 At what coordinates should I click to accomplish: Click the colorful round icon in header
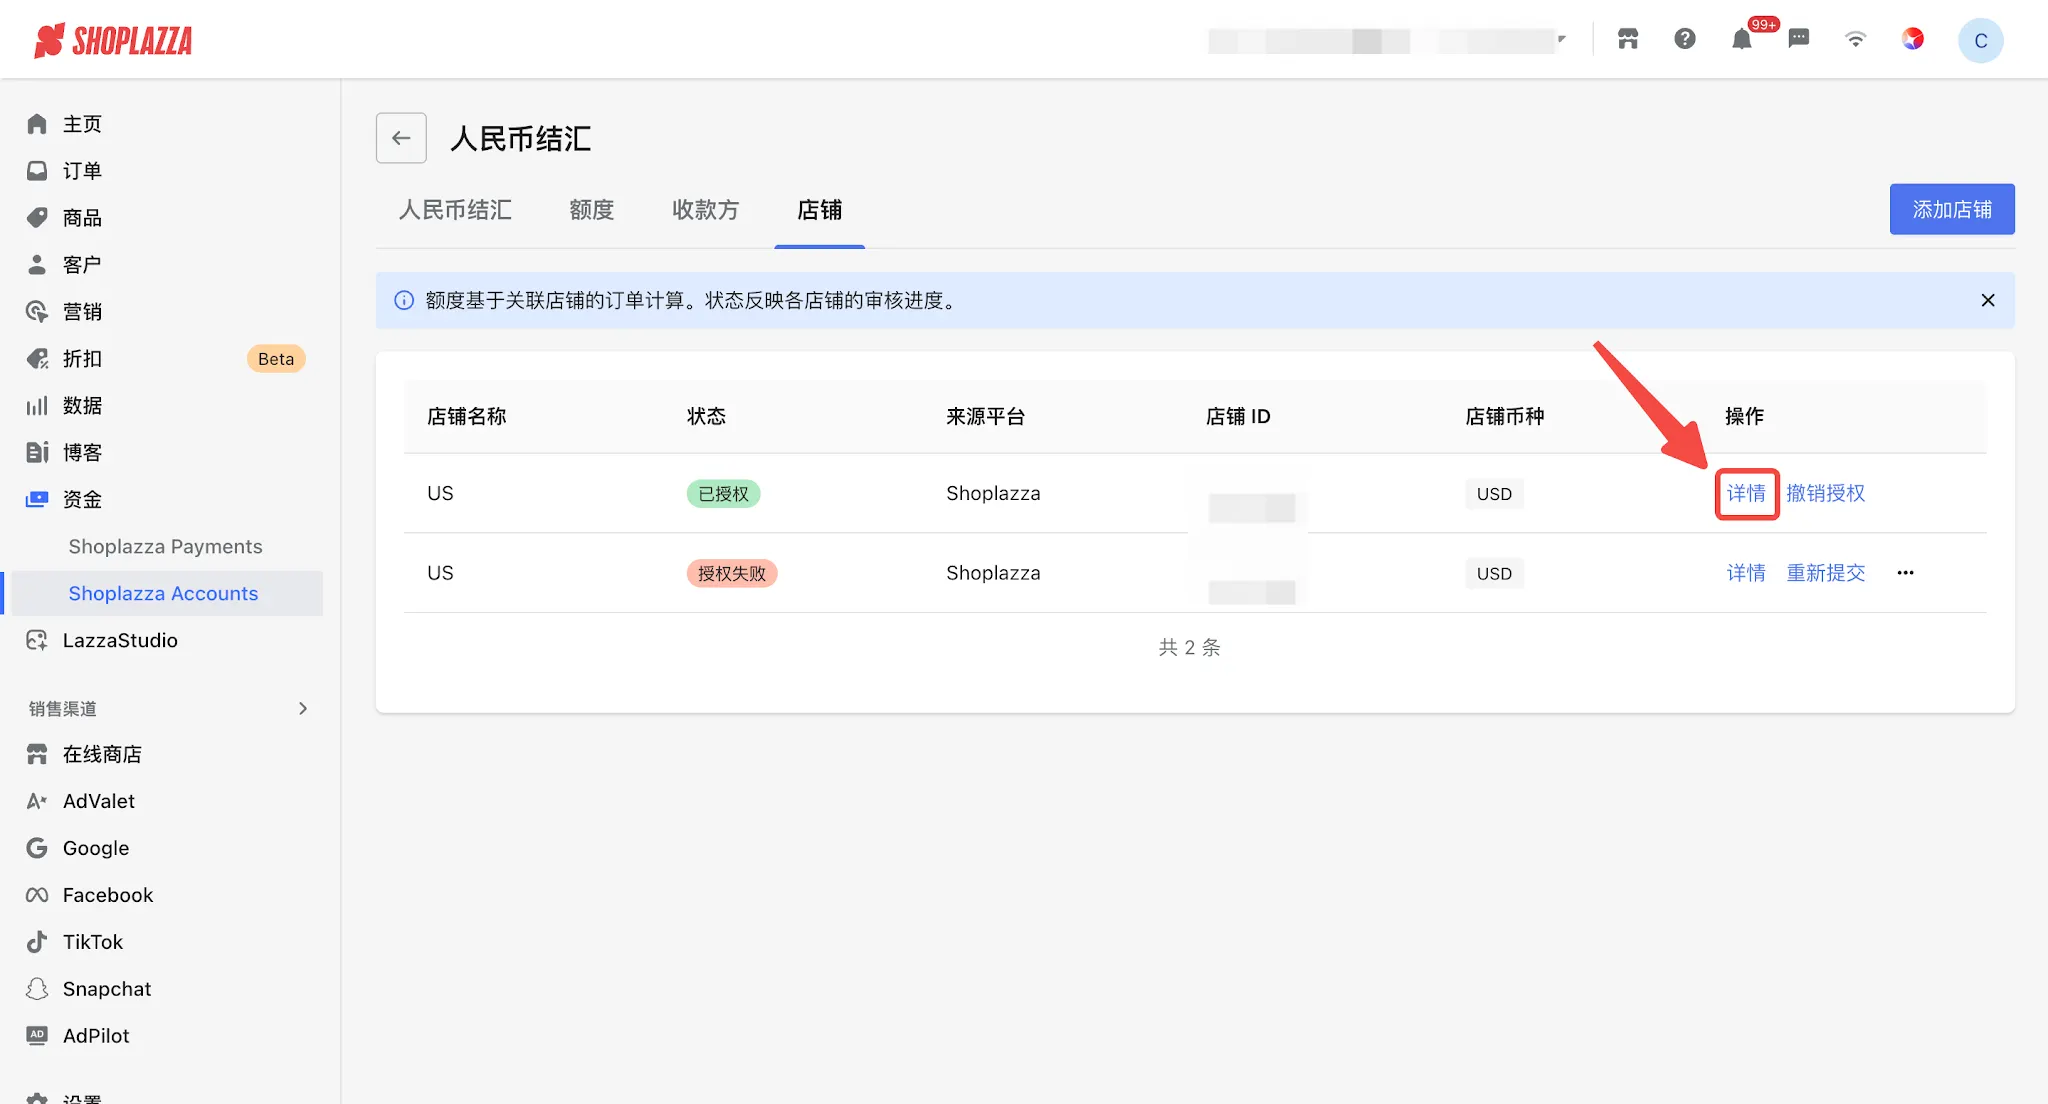pos(1913,39)
